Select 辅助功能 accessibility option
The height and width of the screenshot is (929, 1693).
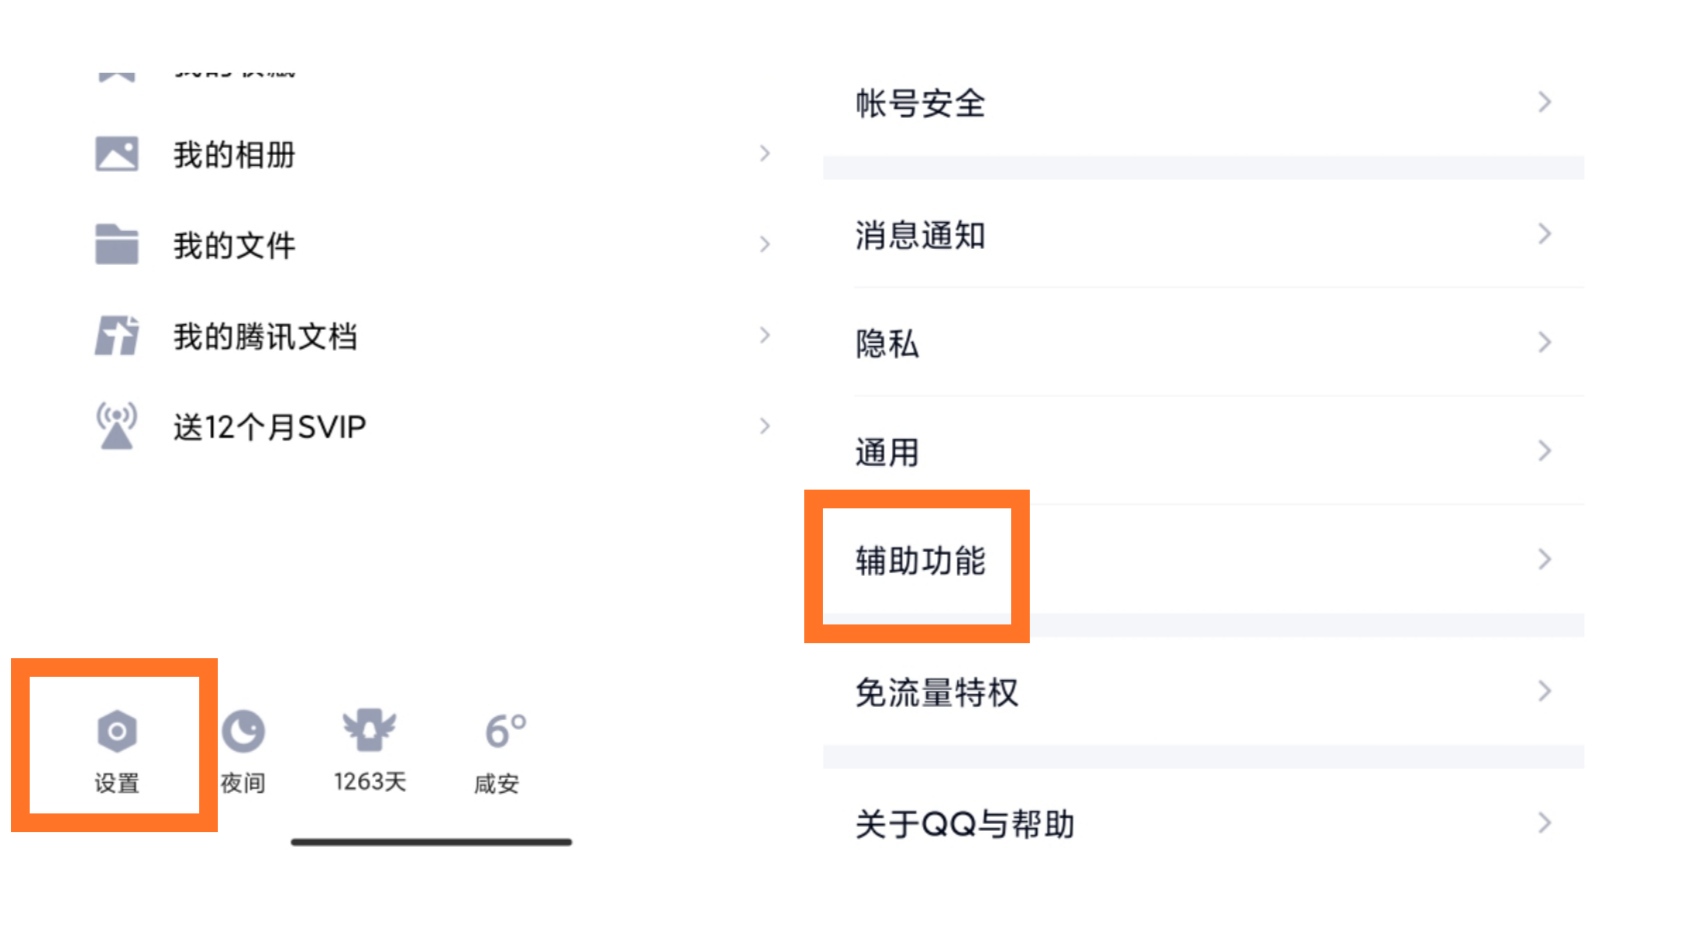coord(920,561)
